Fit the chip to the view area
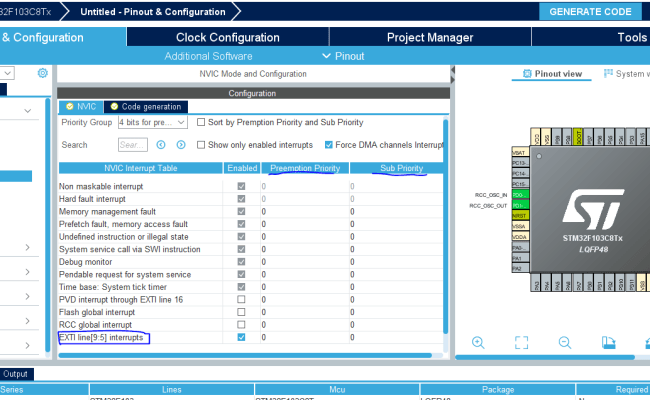Viewport: 650px width, 400px height. point(521,342)
